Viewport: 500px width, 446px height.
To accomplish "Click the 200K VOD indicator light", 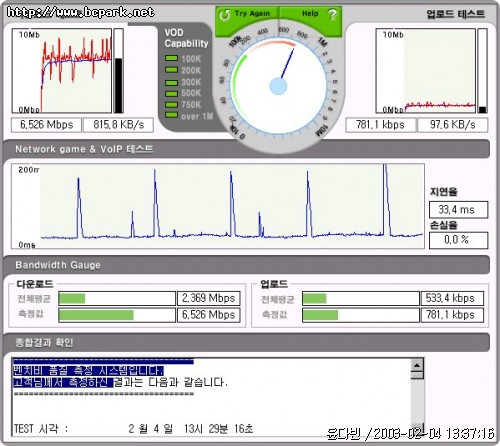I will pos(171,70).
